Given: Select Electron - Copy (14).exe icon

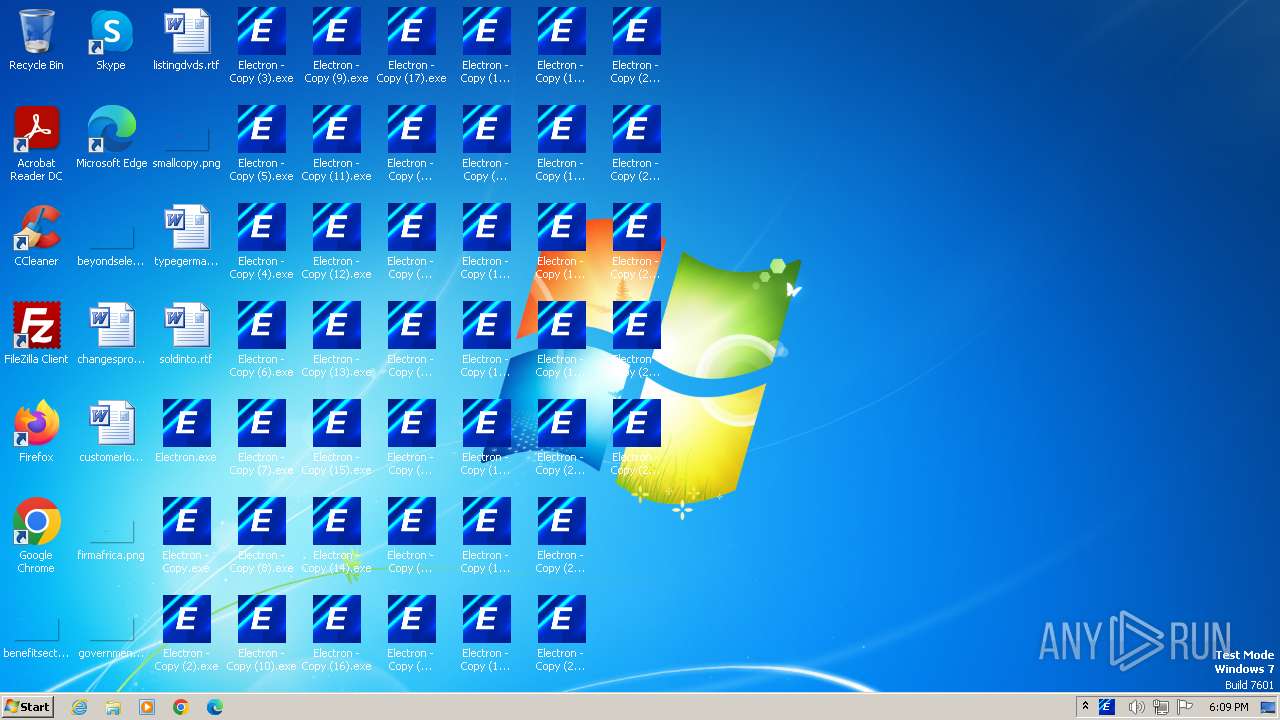Looking at the screenshot, I should (x=336, y=536).
